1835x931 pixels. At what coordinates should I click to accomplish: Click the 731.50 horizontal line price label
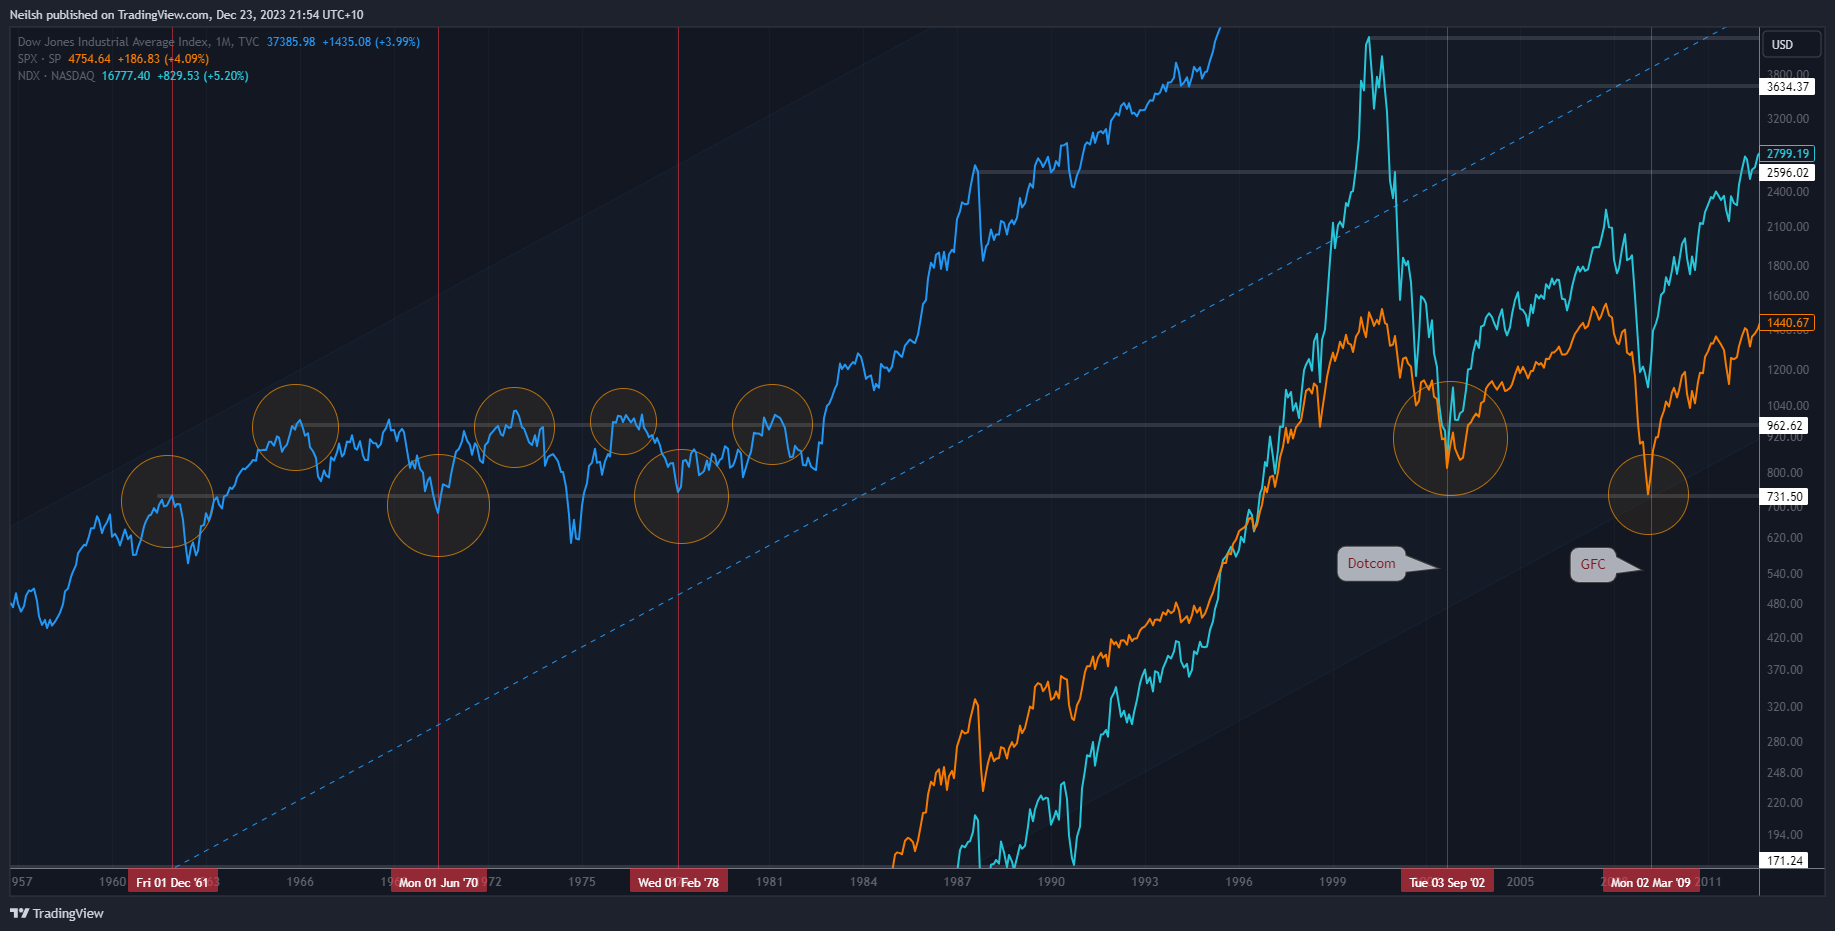1784,497
